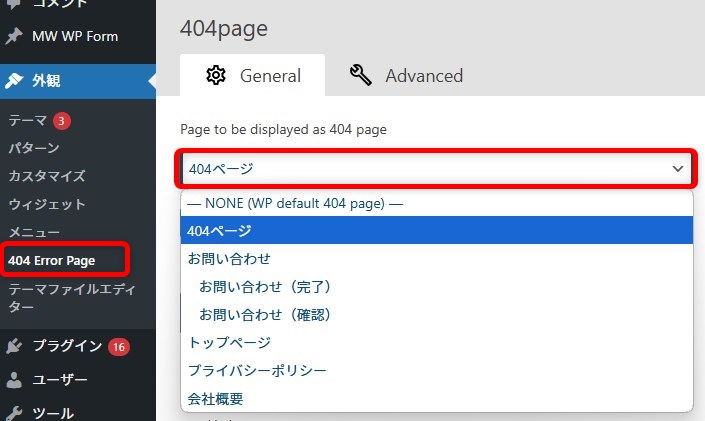The image size is (705, 421).
Task: Click the pin icon beside MW WP Form
Action: click(14, 36)
